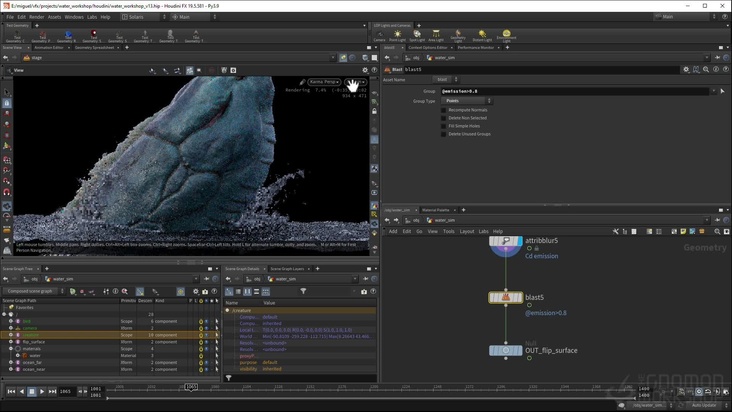Image resolution: width=732 pixels, height=412 pixels.
Task: Click the current frame number field
Action: (66, 391)
